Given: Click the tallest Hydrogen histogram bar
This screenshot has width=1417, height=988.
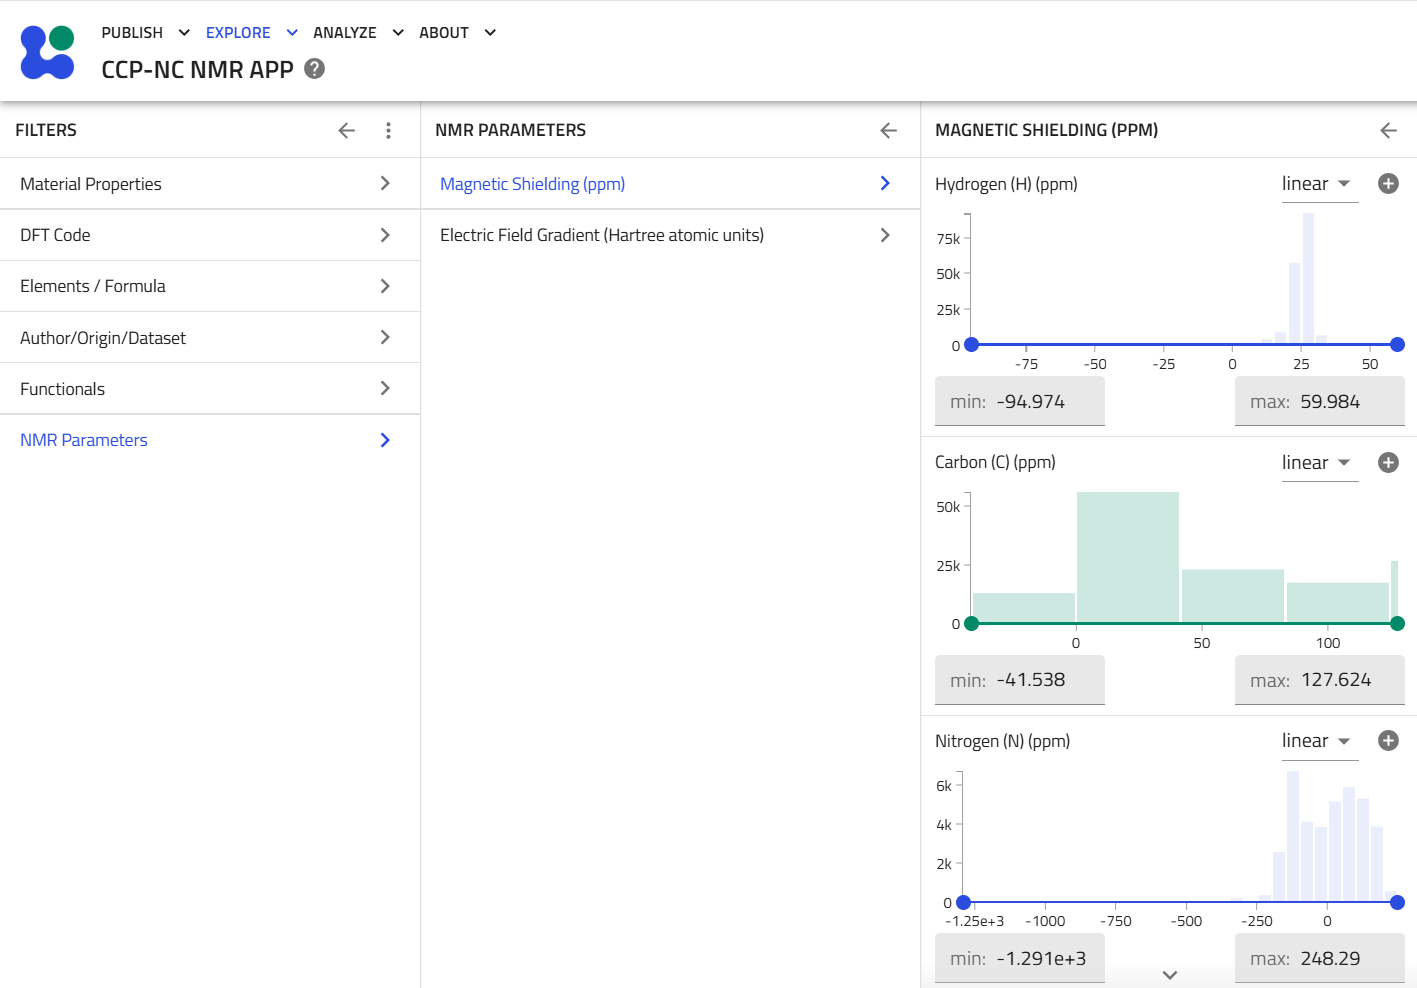Looking at the screenshot, I should pyautogui.click(x=1308, y=278).
